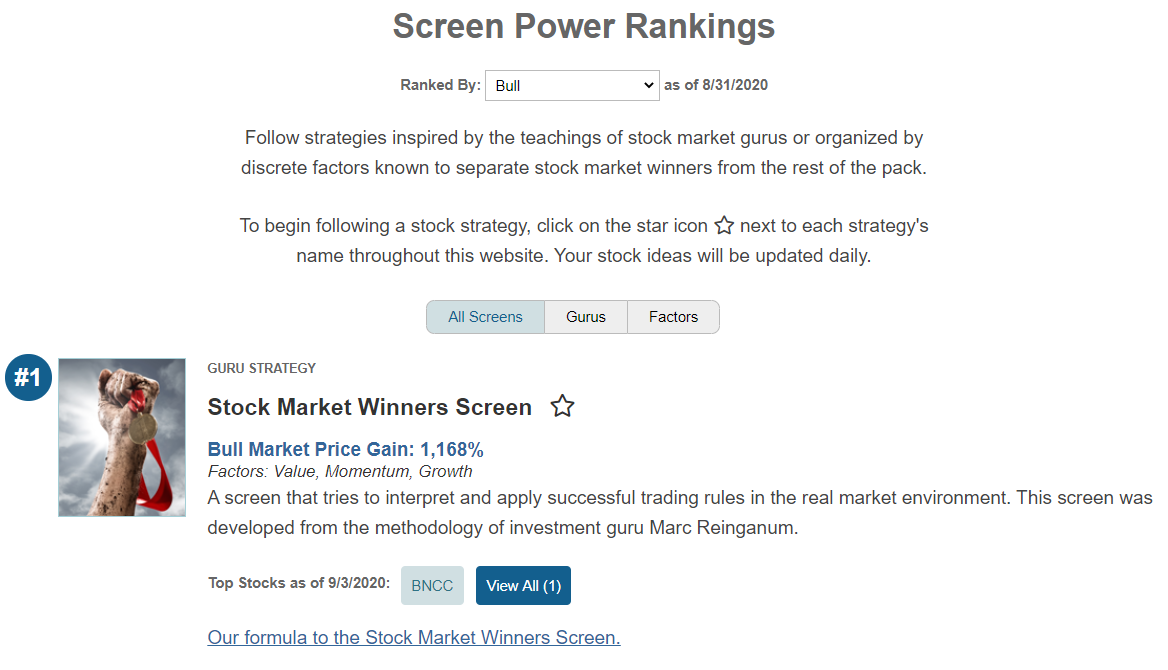Viewport: 1168px width, 670px height.
Task: Select the Factors tab
Action: coord(673,317)
